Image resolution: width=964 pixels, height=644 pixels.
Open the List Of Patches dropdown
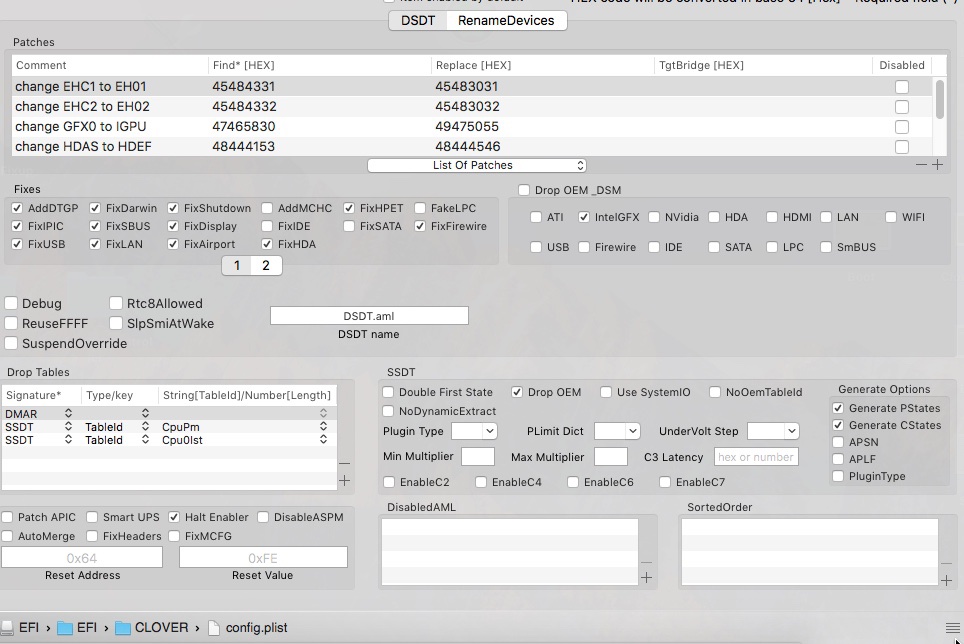[476, 165]
